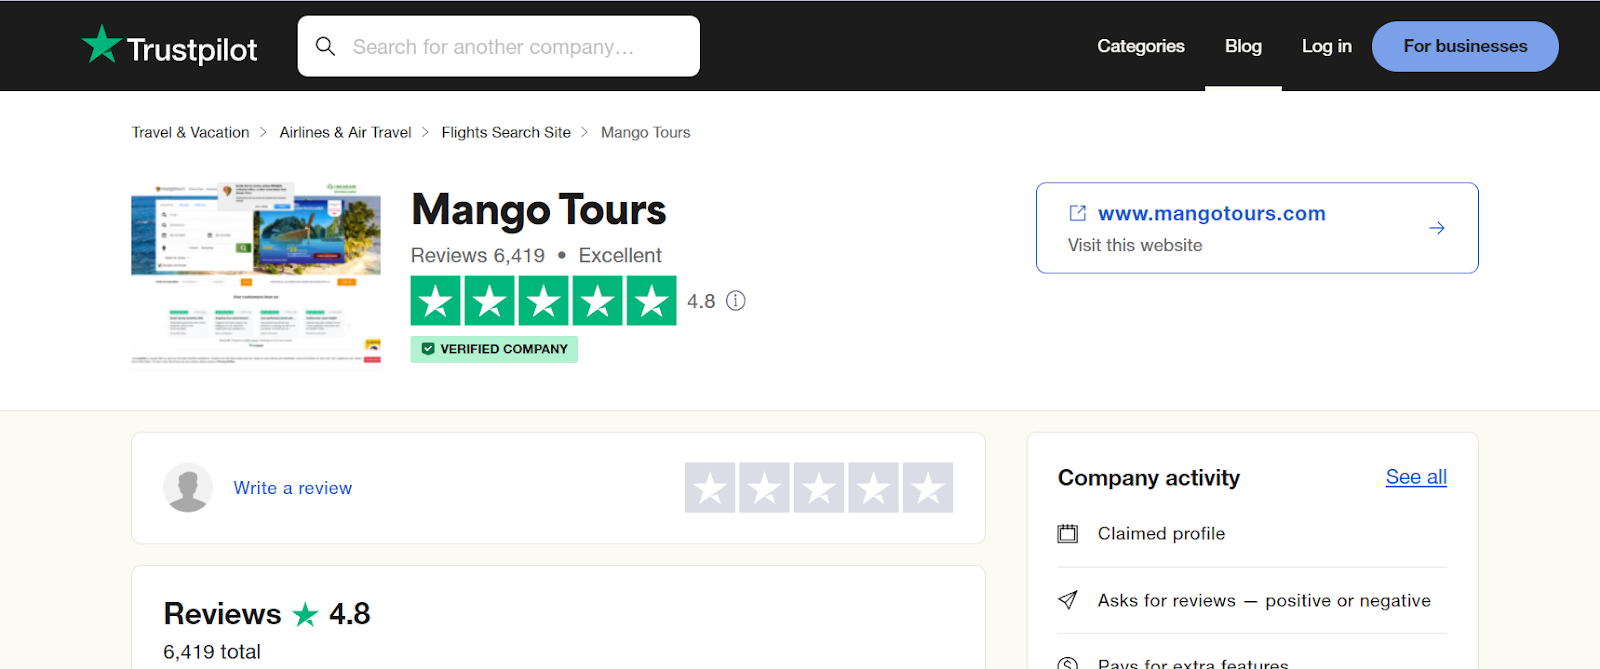Click the green 4.8 star rating
Viewport: 1600px width, 669px height.
click(543, 300)
